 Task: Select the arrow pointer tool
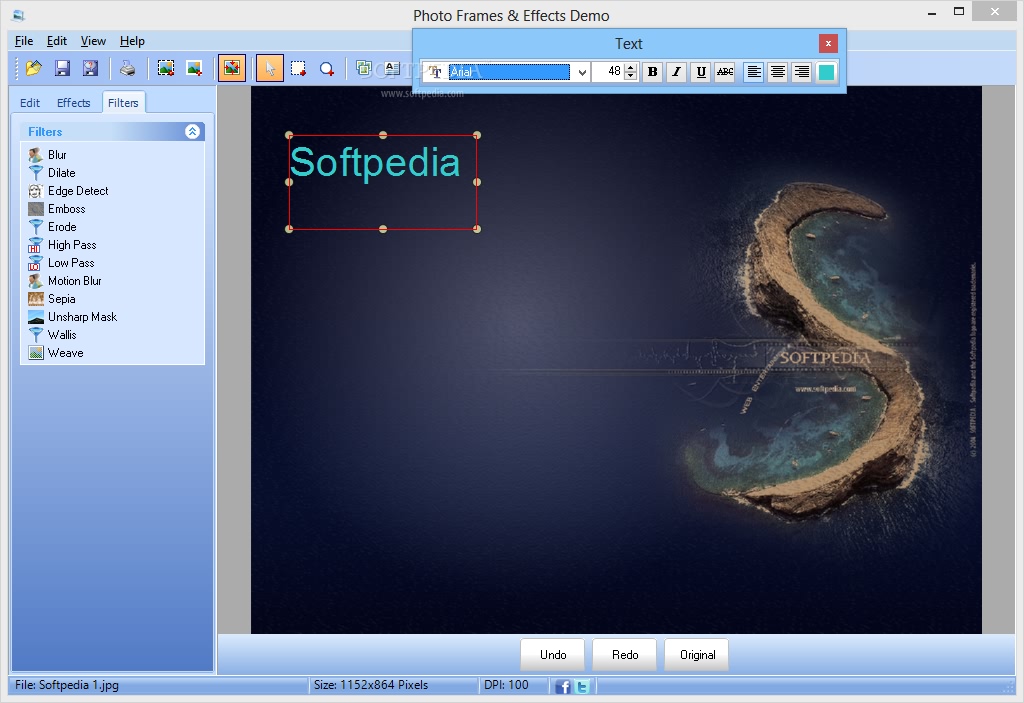(270, 68)
